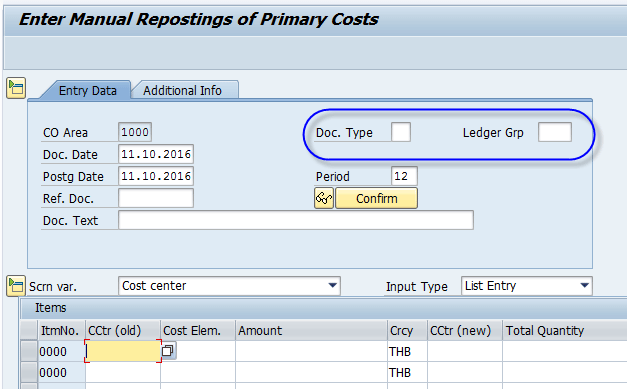Switch to the Additional Info tab
This screenshot has height=389, width=627.
click(x=182, y=90)
